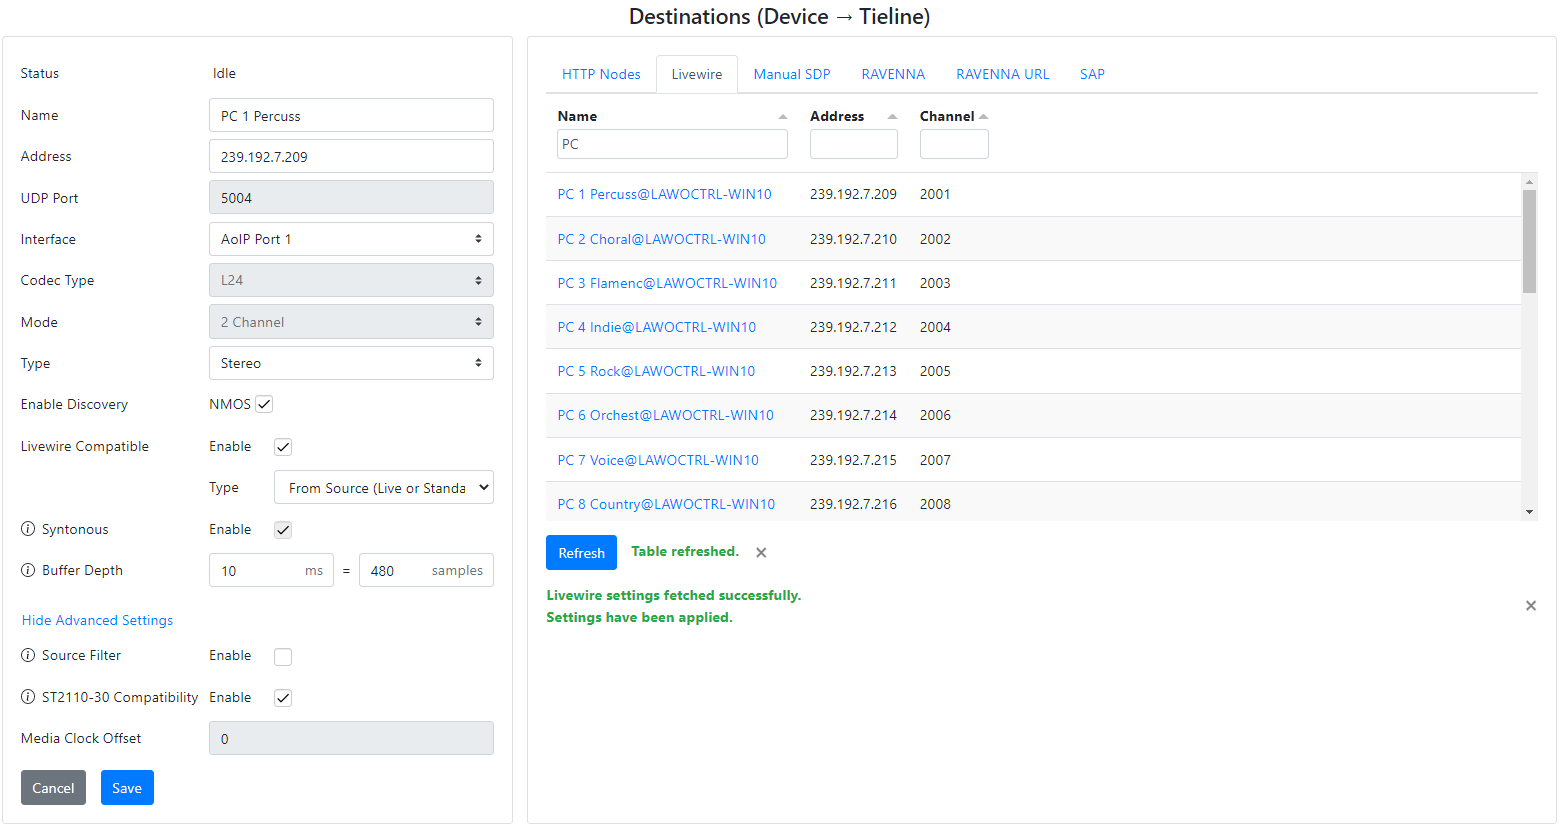This screenshot has height=826, width=1560.
Task: Toggle the NMOS discovery checkbox
Action: [264, 404]
